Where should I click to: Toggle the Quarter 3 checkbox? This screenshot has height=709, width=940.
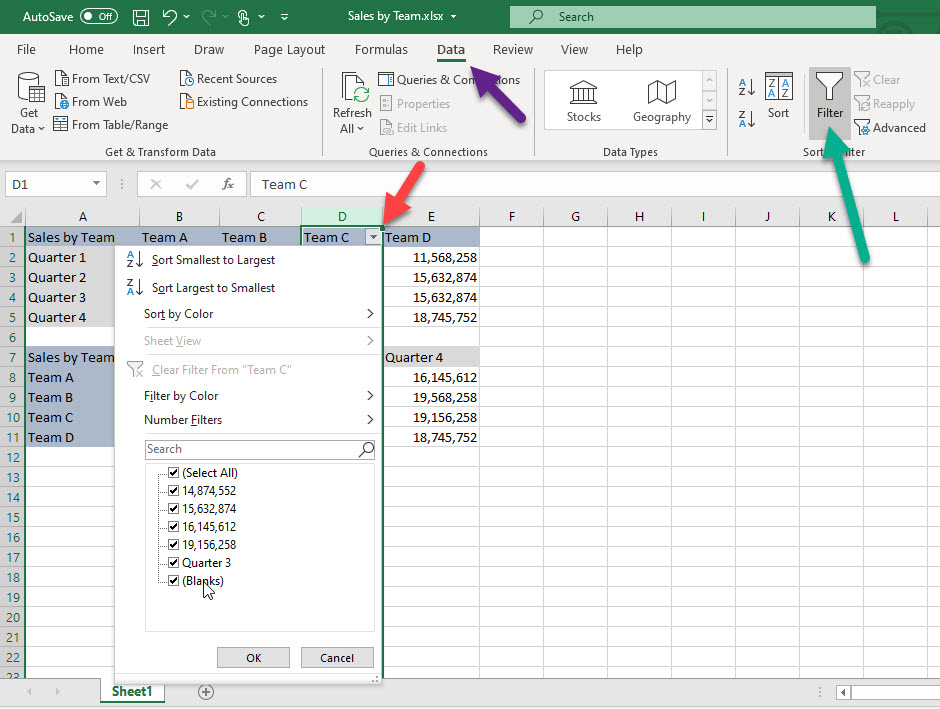(x=173, y=563)
